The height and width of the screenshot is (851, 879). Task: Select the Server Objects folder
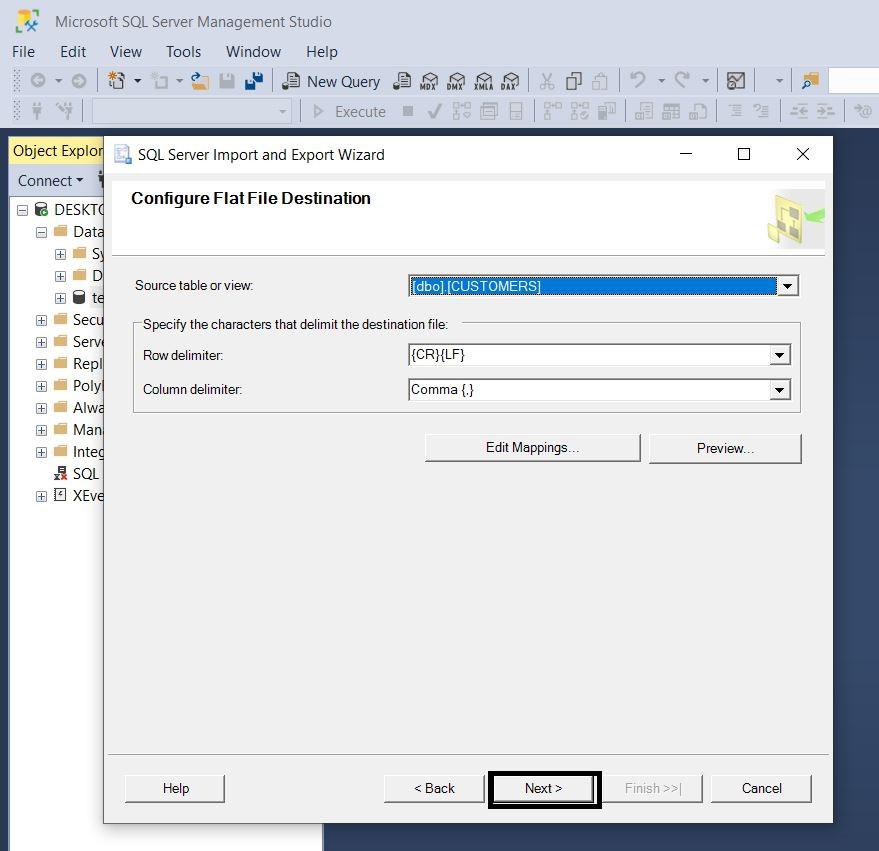pyautogui.click(x=78, y=342)
